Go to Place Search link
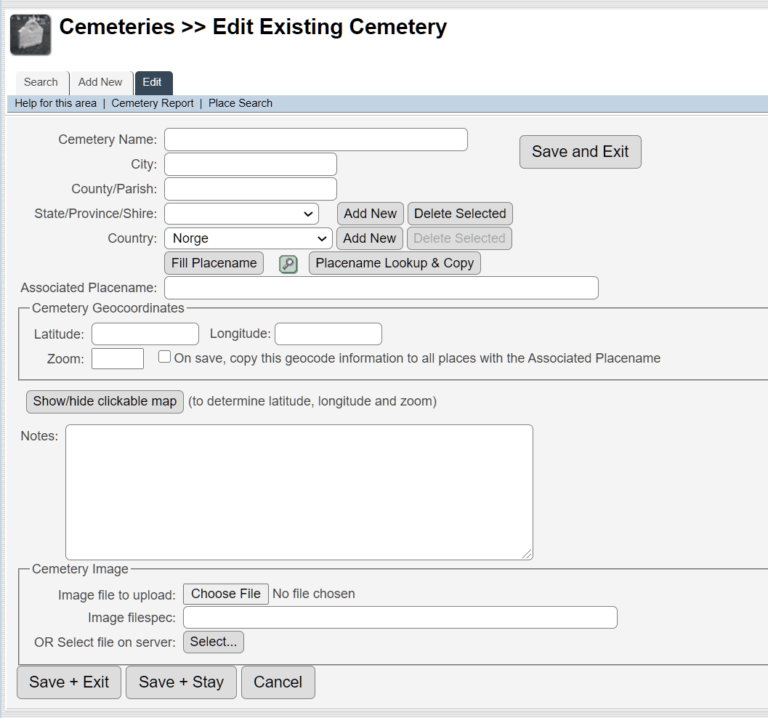This screenshot has width=768, height=718. pyautogui.click(x=240, y=103)
